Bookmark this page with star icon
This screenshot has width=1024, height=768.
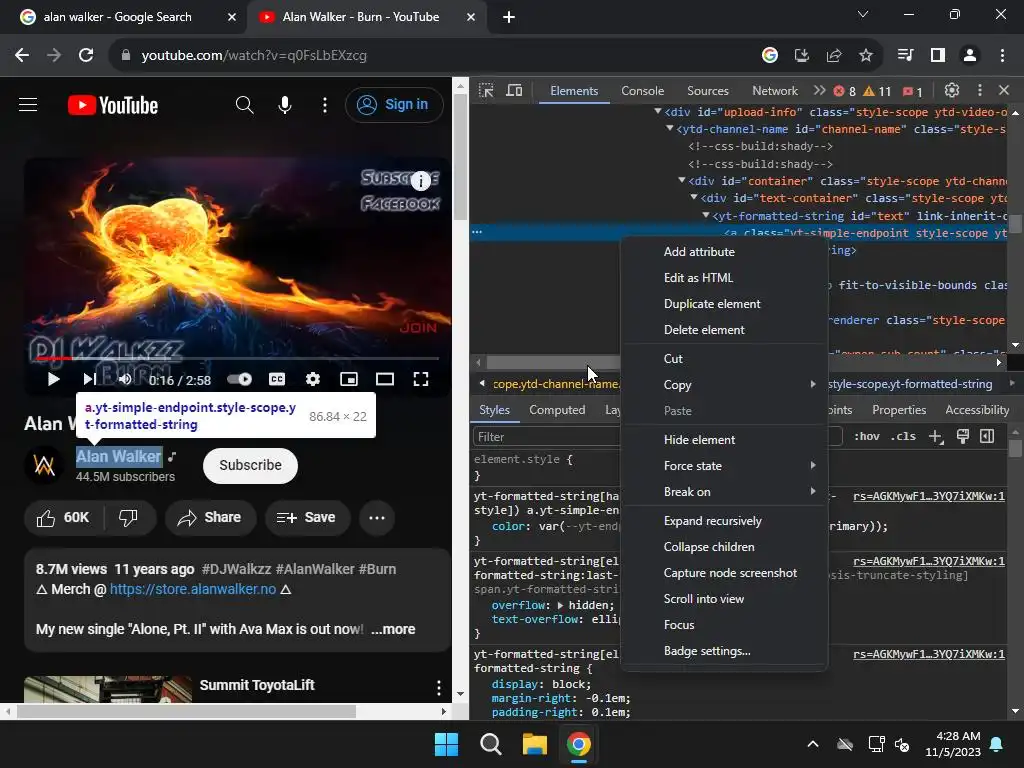[x=866, y=56]
